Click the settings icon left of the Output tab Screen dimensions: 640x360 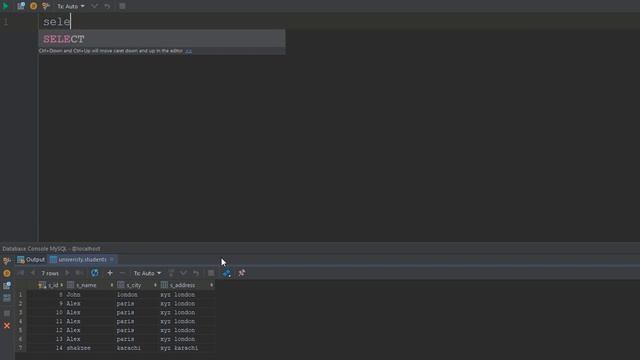click(7, 260)
